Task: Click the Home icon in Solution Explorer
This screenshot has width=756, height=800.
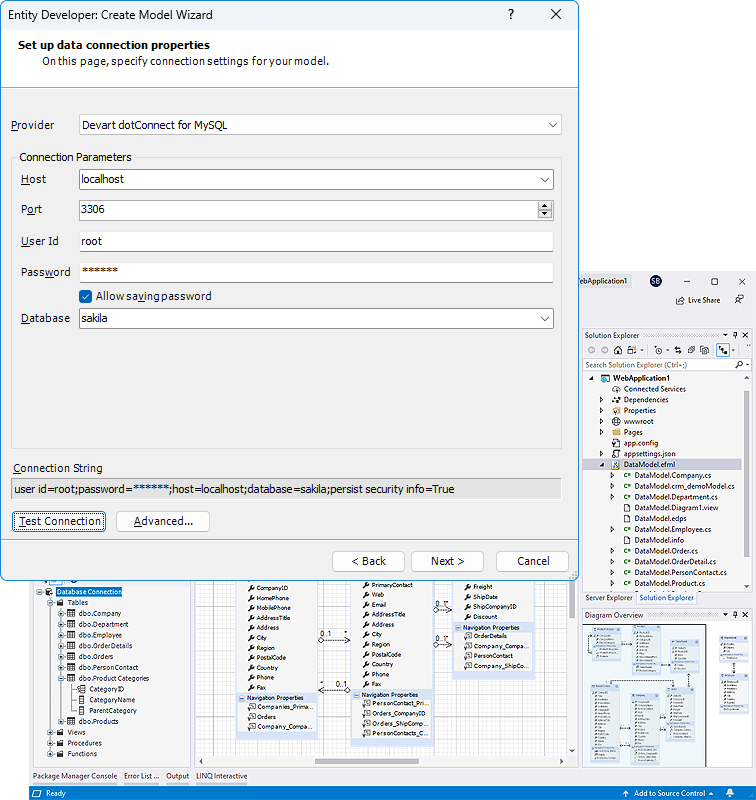Action: point(618,350)
